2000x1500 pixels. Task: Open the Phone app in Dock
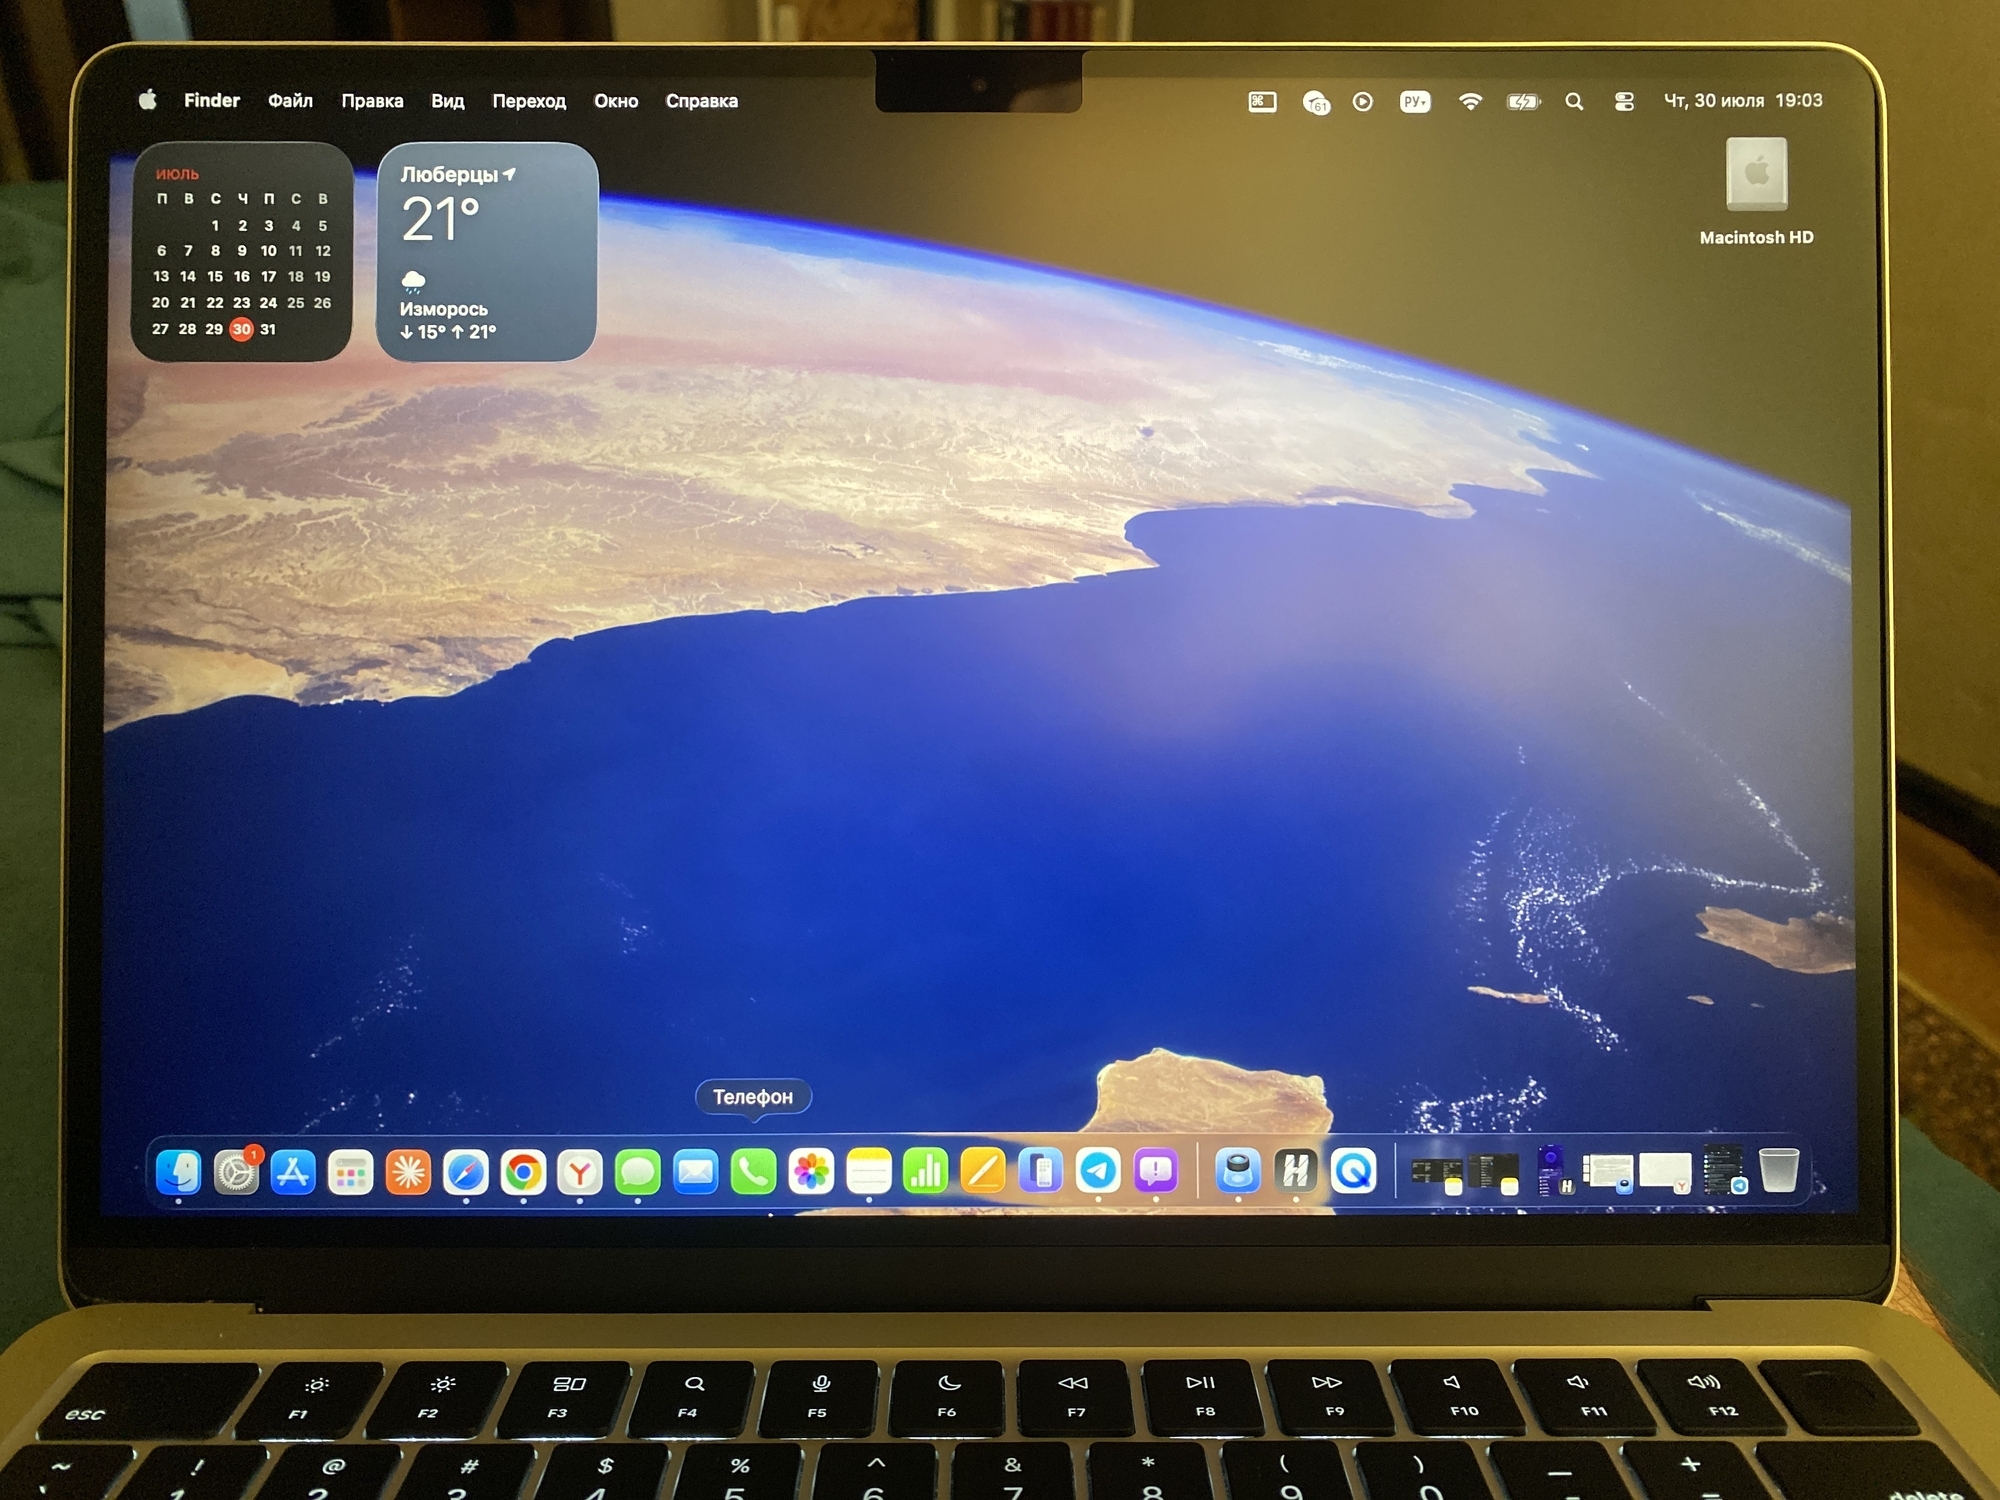pyautogui.click(x=753, y=1171)
